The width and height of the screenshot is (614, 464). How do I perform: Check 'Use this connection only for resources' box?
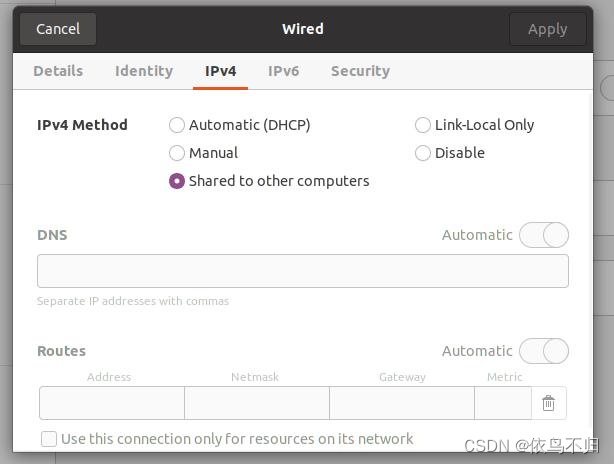point(49,439)
